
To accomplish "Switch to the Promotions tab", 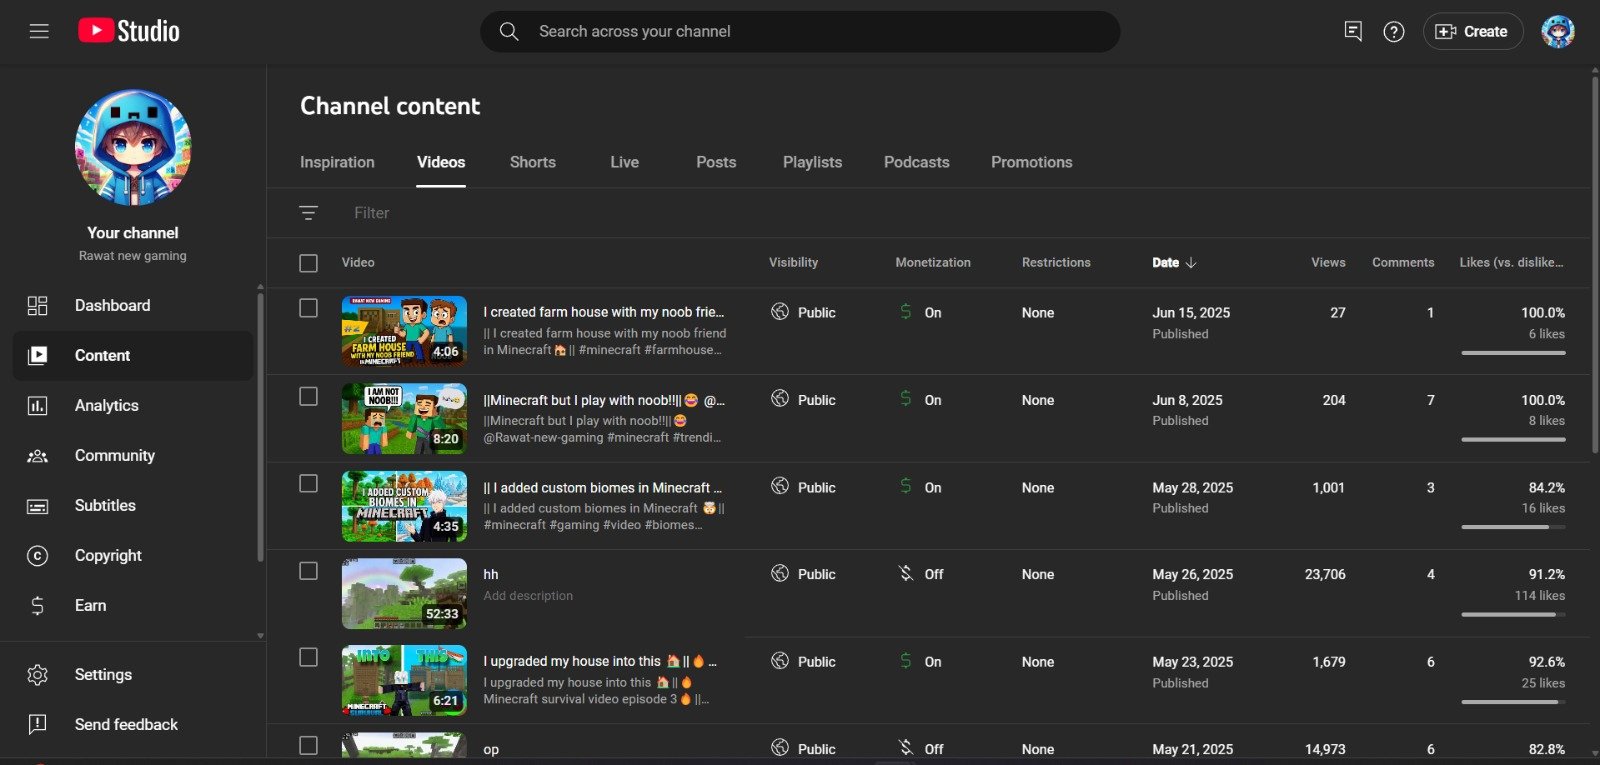I will tap(1031, 162).
